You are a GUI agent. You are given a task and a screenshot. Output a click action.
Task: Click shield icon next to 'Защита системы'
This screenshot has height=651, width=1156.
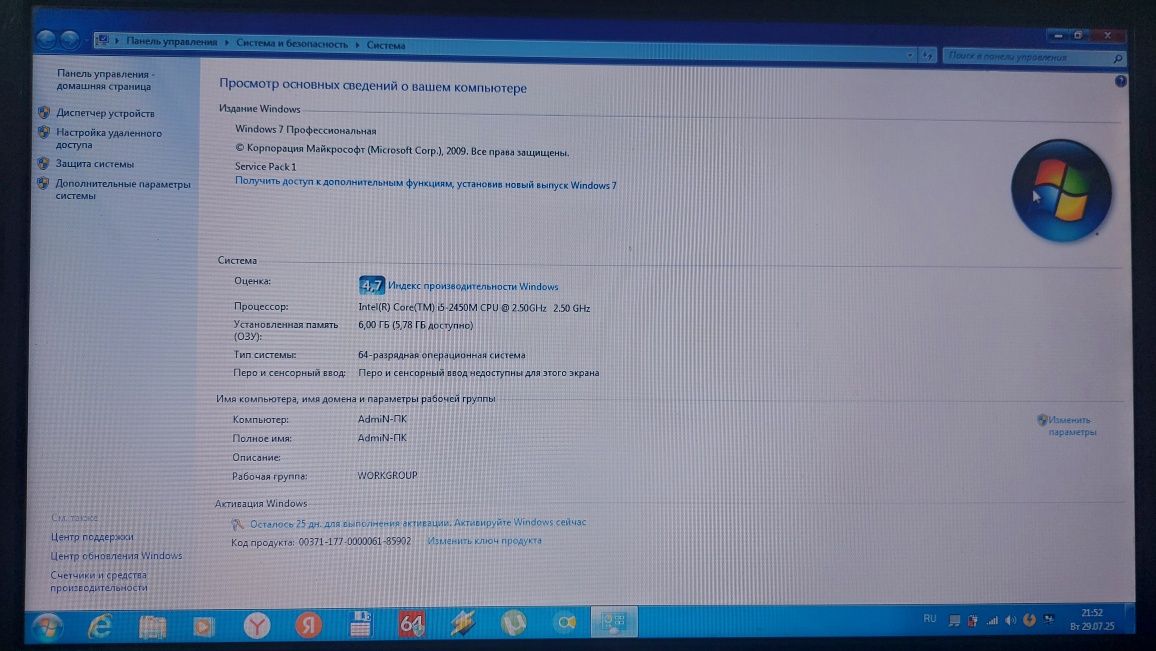tap(43, 163)
